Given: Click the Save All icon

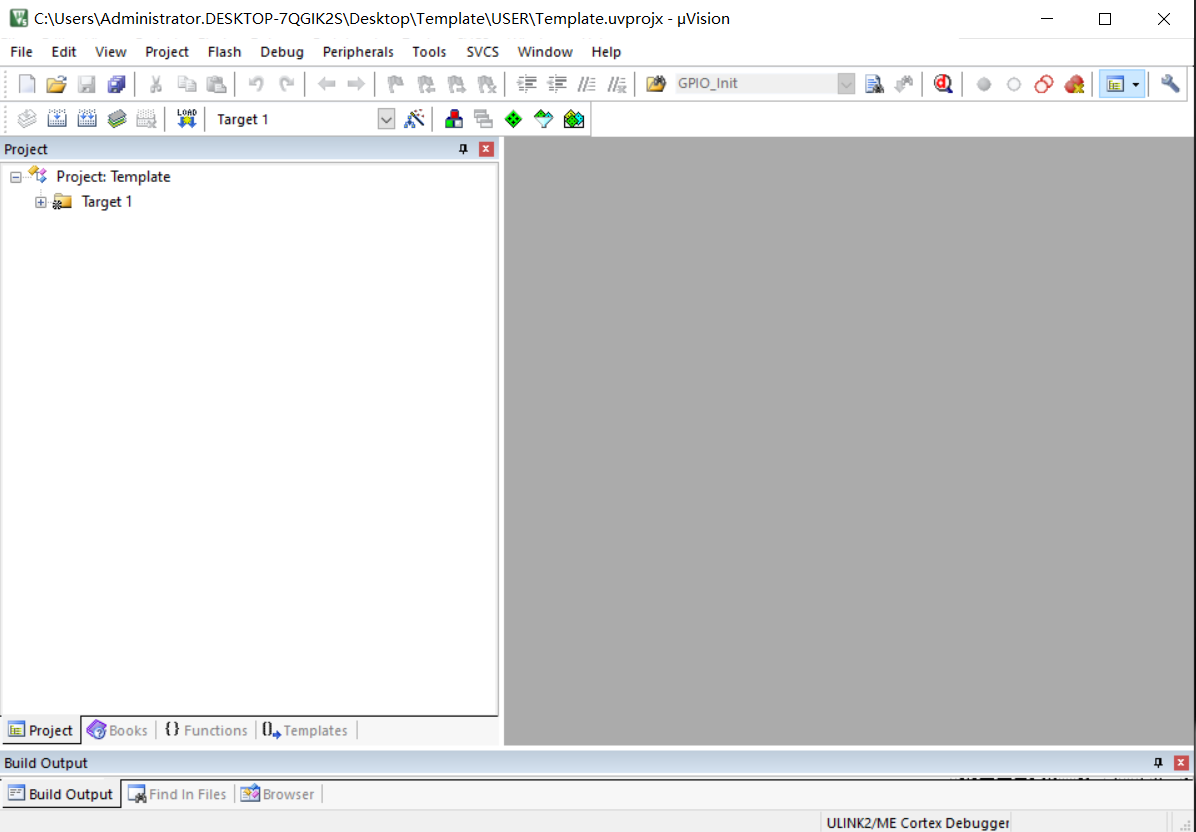Looking at the screenshot, I should tap(116, 84).
